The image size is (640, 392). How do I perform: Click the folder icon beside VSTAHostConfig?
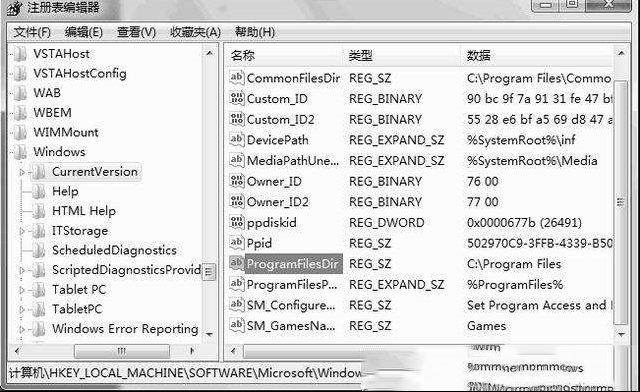point(20,74)
